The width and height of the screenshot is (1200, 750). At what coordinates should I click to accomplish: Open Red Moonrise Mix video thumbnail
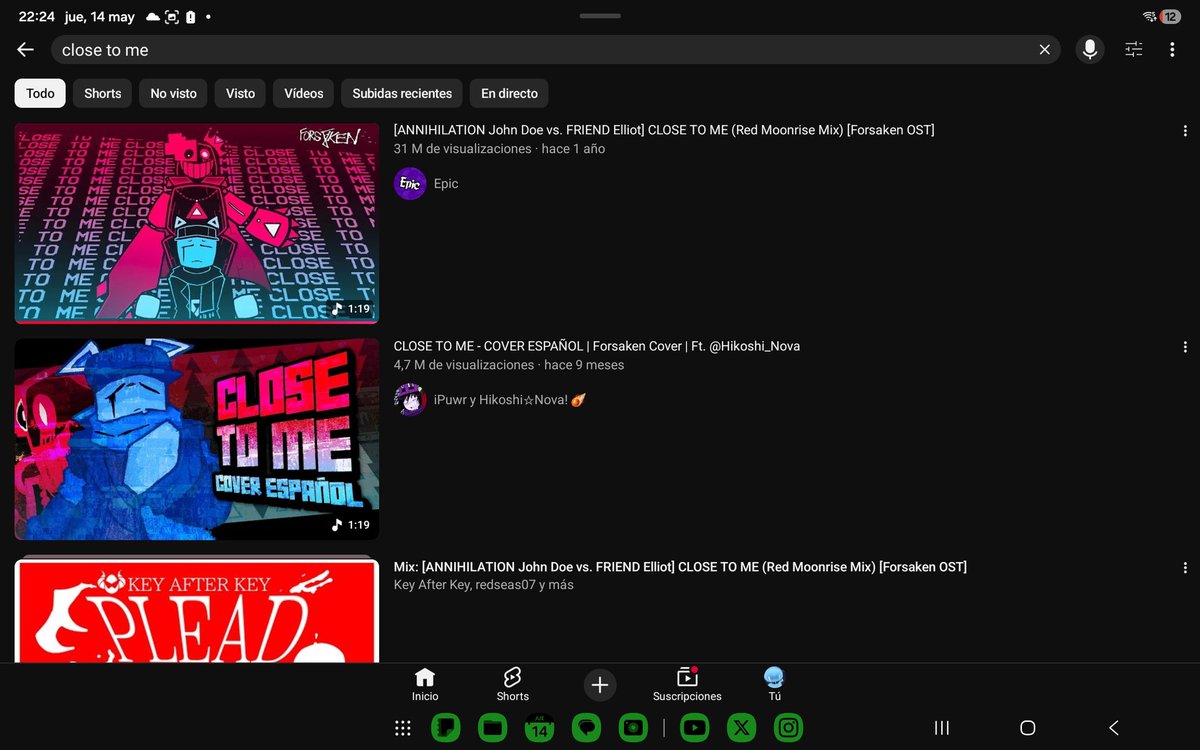coord(197,223)
